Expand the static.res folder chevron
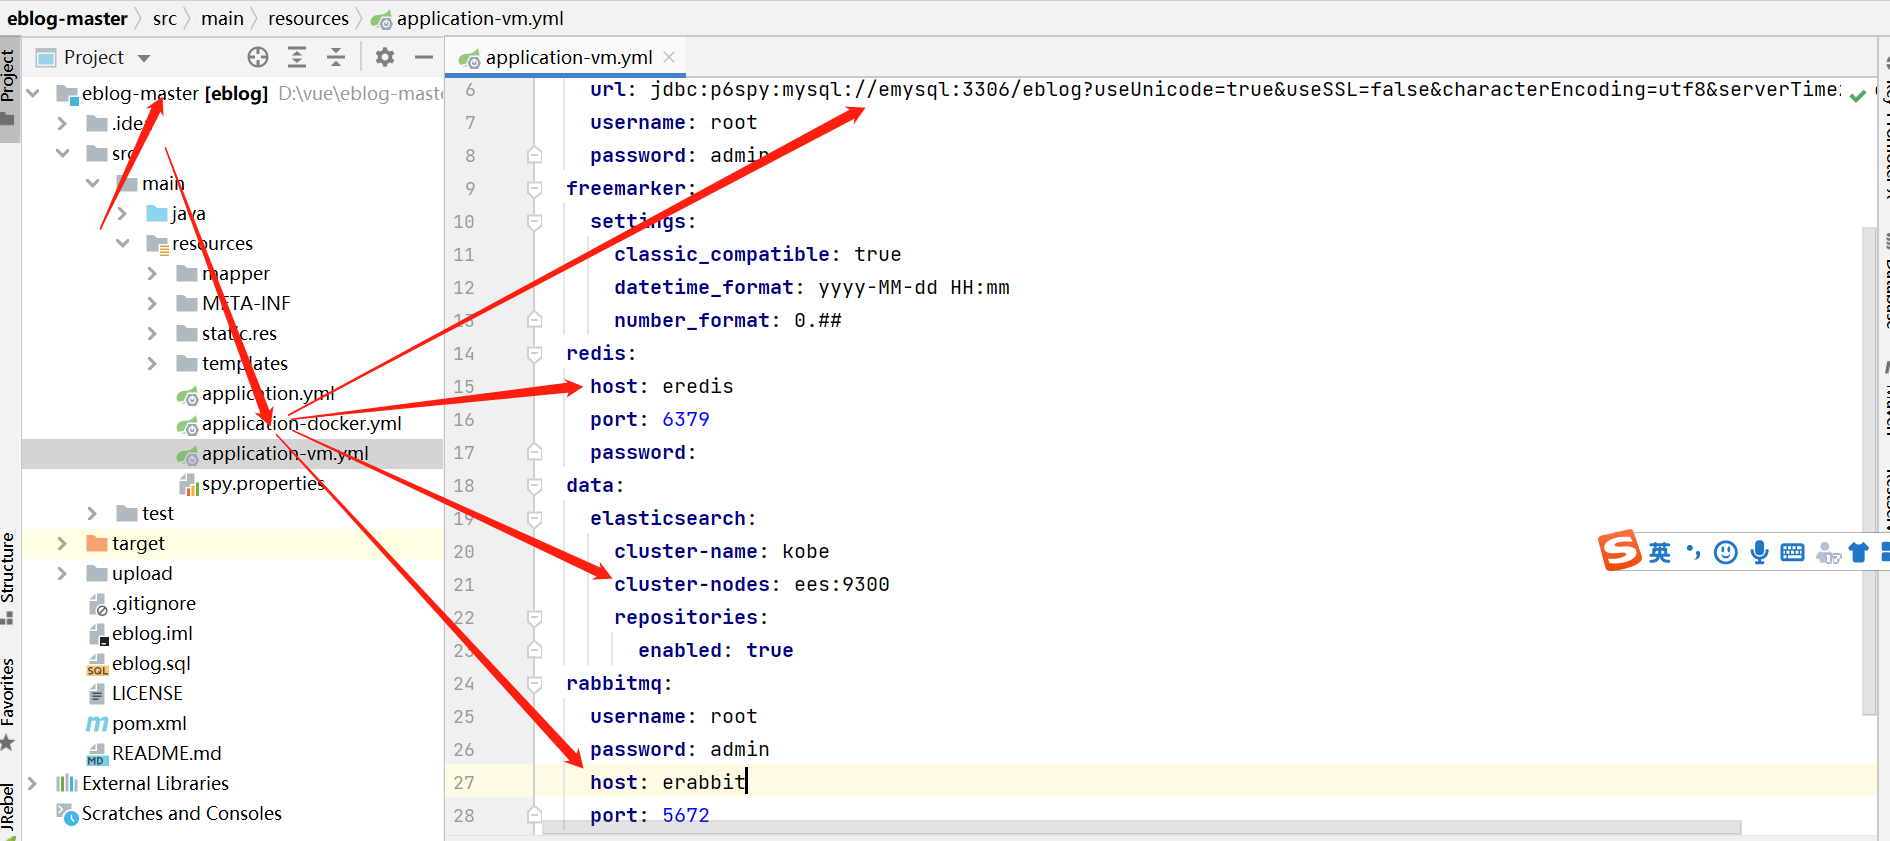This screenshot has width=1890, height=841. pyautogui.click(x=152, y=333)
